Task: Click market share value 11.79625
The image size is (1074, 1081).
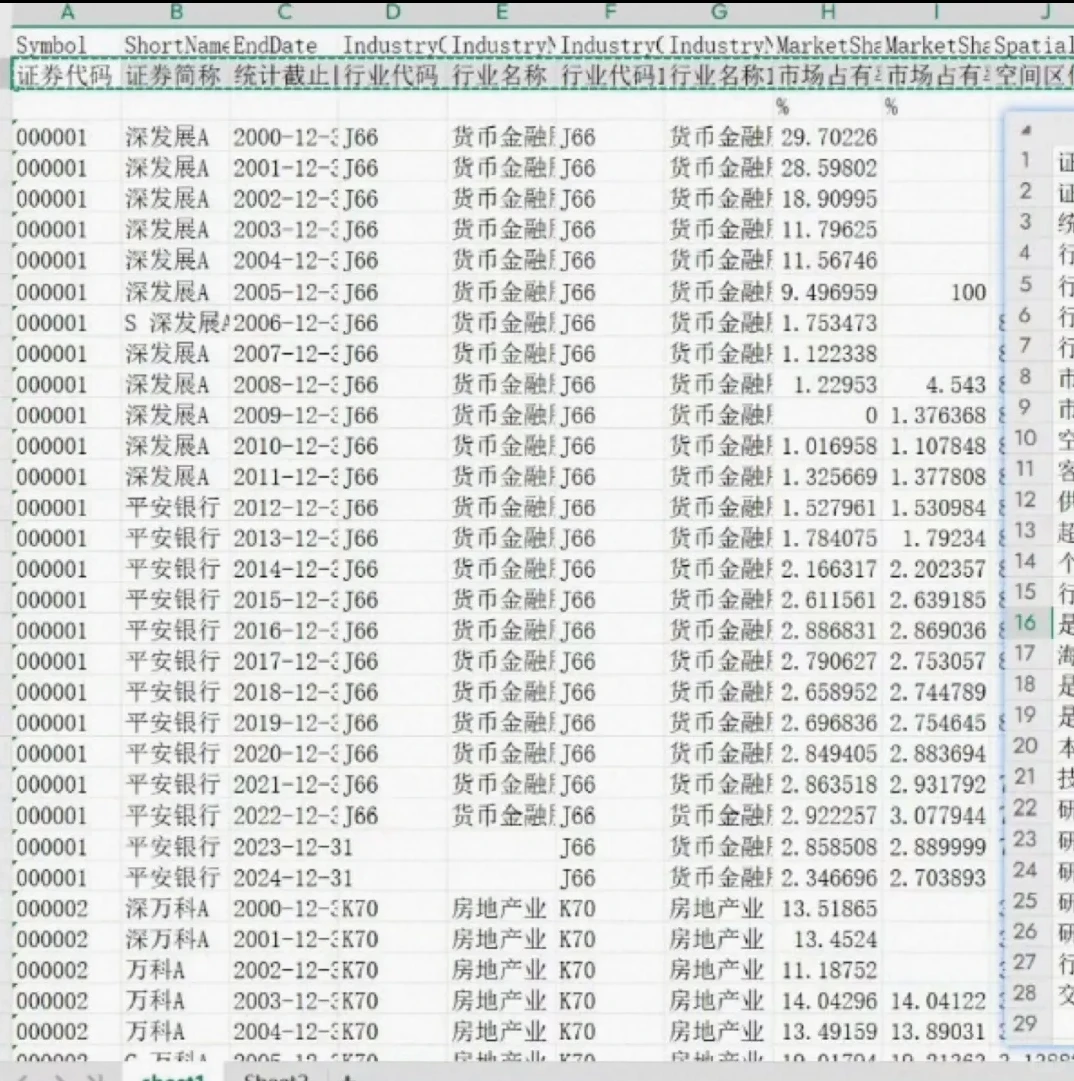Action: (x=829, y=230)
